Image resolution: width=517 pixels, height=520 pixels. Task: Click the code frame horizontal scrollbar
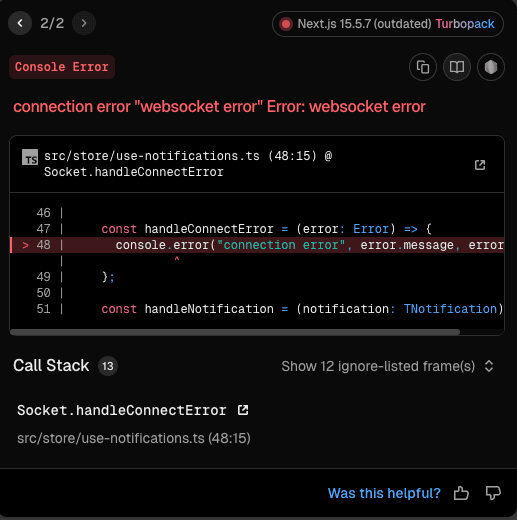click(235, 332)
